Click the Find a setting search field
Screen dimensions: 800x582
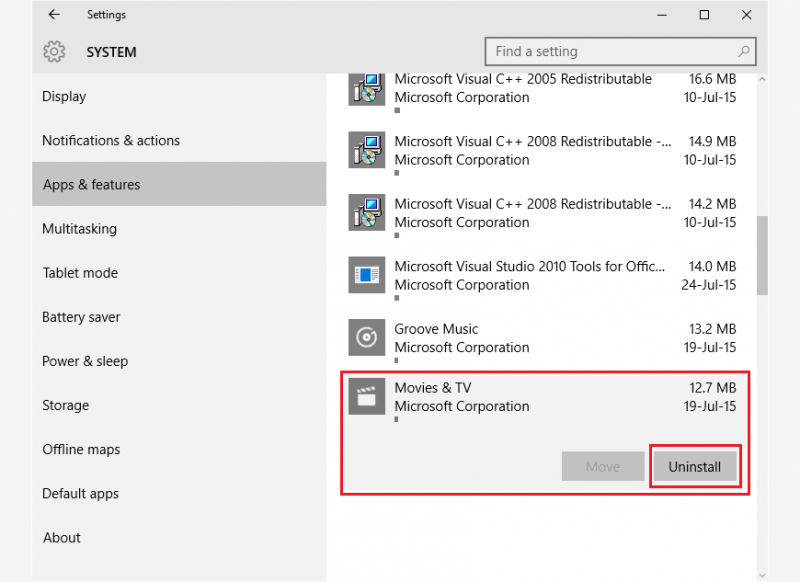pos(620,51)
